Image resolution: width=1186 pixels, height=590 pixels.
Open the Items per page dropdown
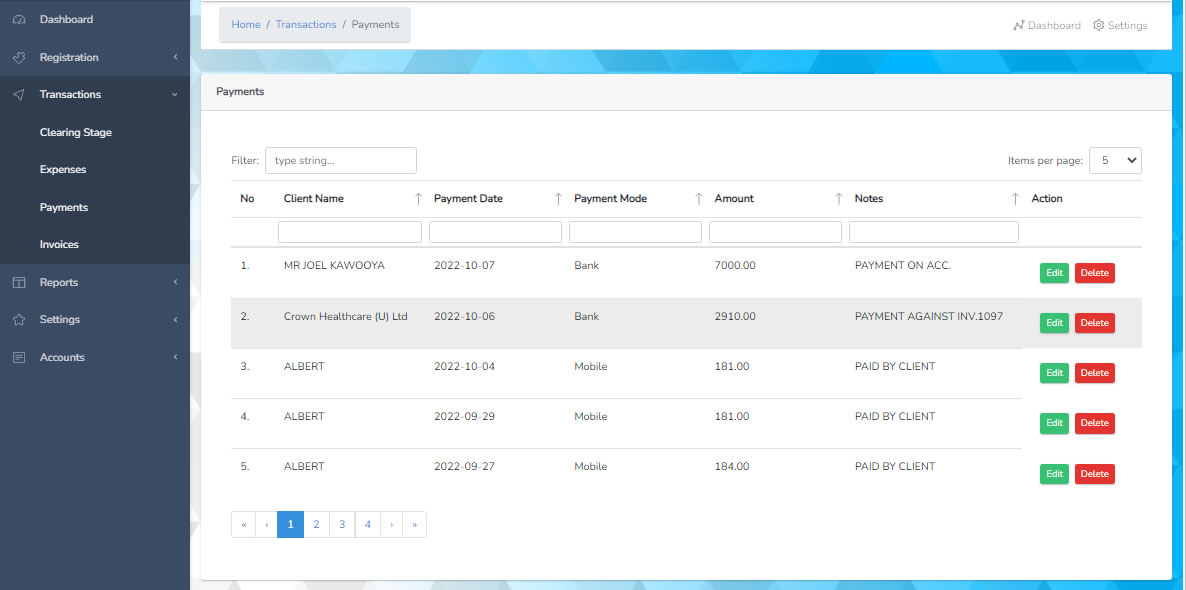click(x=1114, y=160)
